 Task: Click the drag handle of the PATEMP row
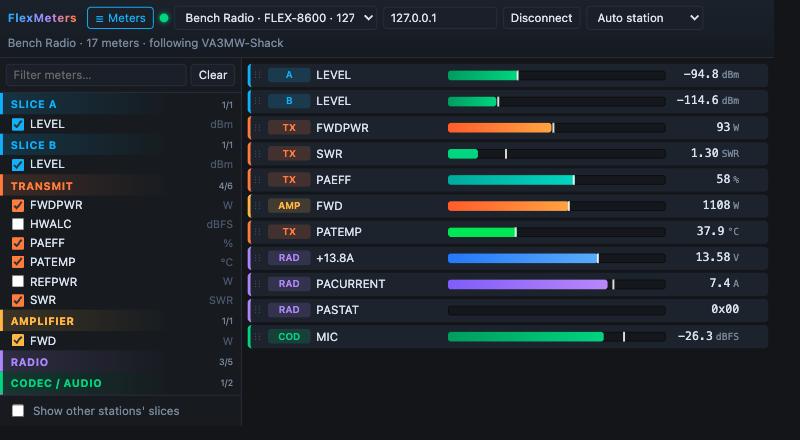(x=258, y=232)
